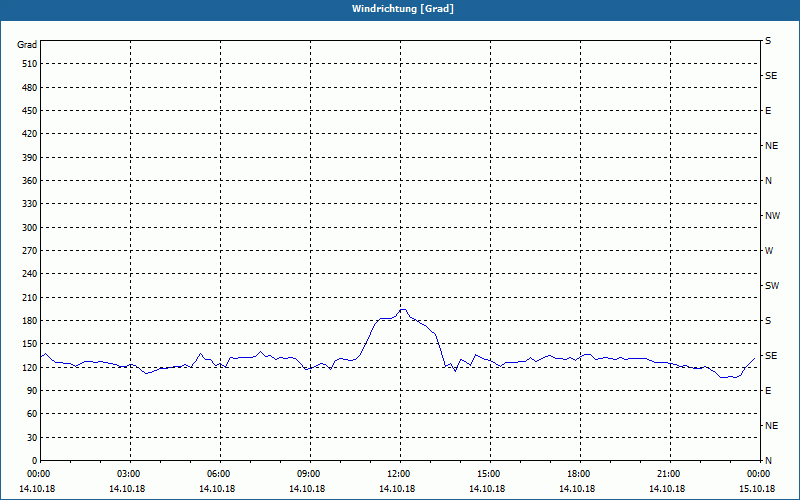Screen dimensions: 800x500
Task: Click the 00:00 label above 15.10.18
Action: coord(760,474)
